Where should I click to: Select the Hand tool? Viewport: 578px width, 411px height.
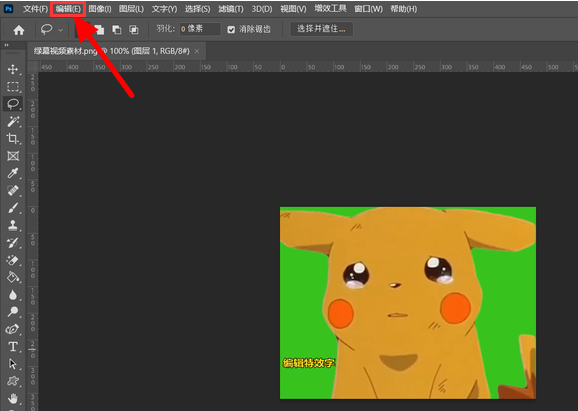click(x=13, y=398)
